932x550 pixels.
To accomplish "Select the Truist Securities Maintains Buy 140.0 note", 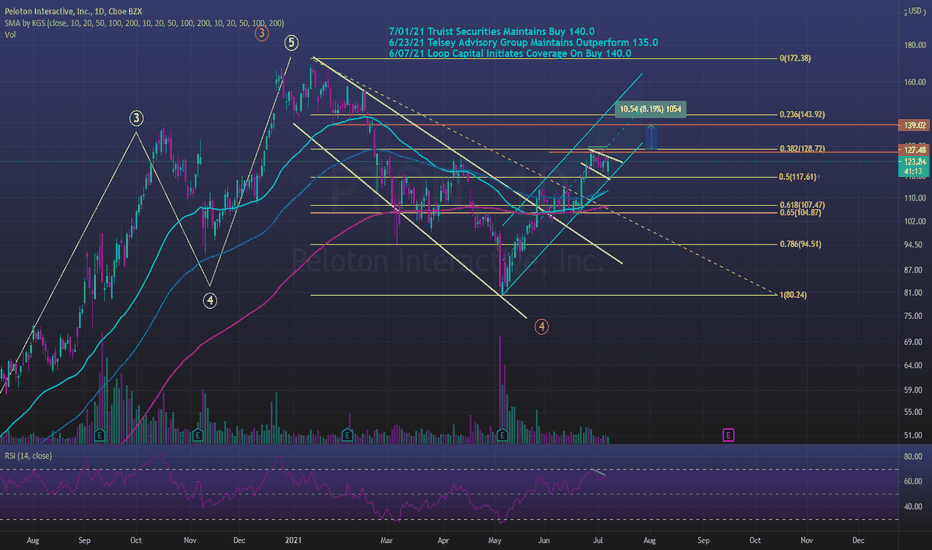I will coord(492,32).
